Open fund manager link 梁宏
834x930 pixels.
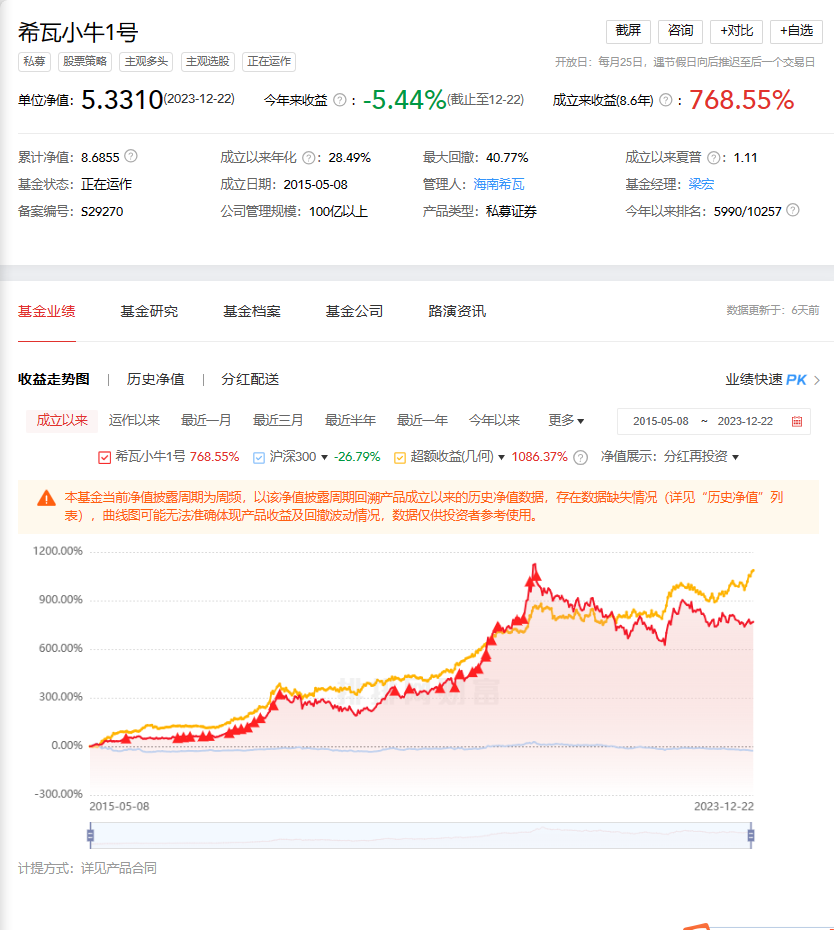click(701, 184)
